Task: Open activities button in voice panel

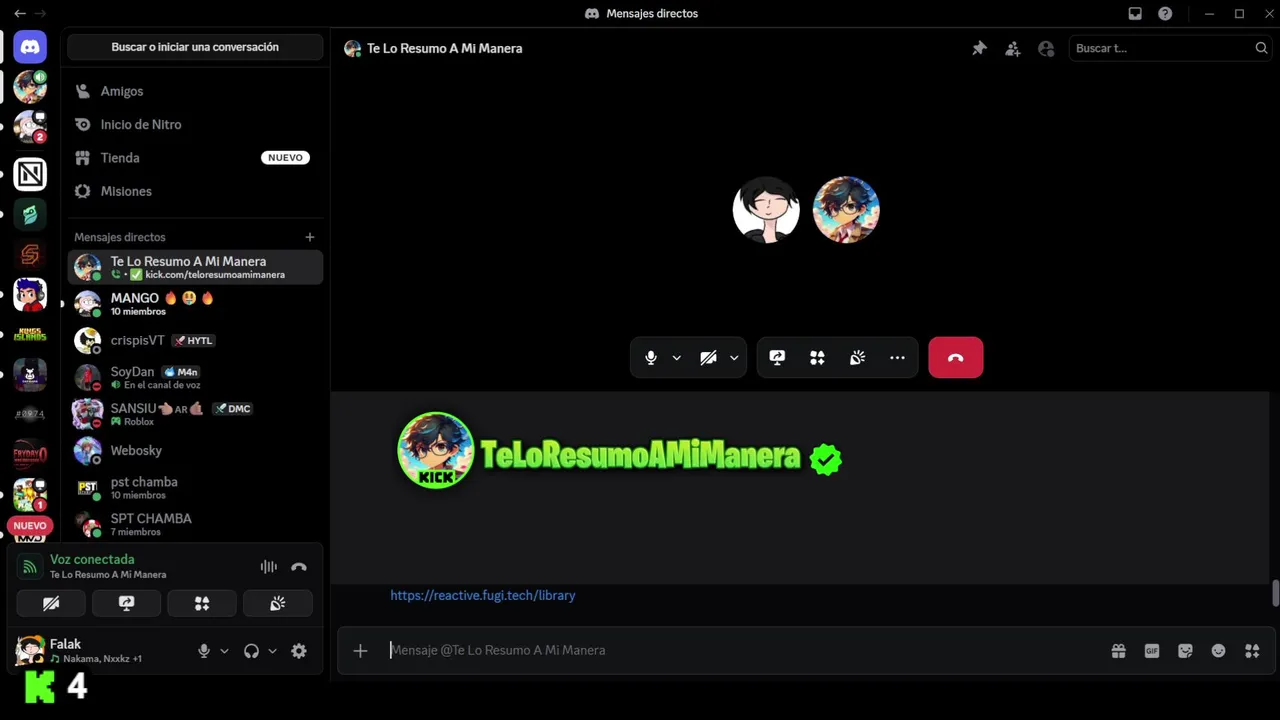Action: (202, 603)
